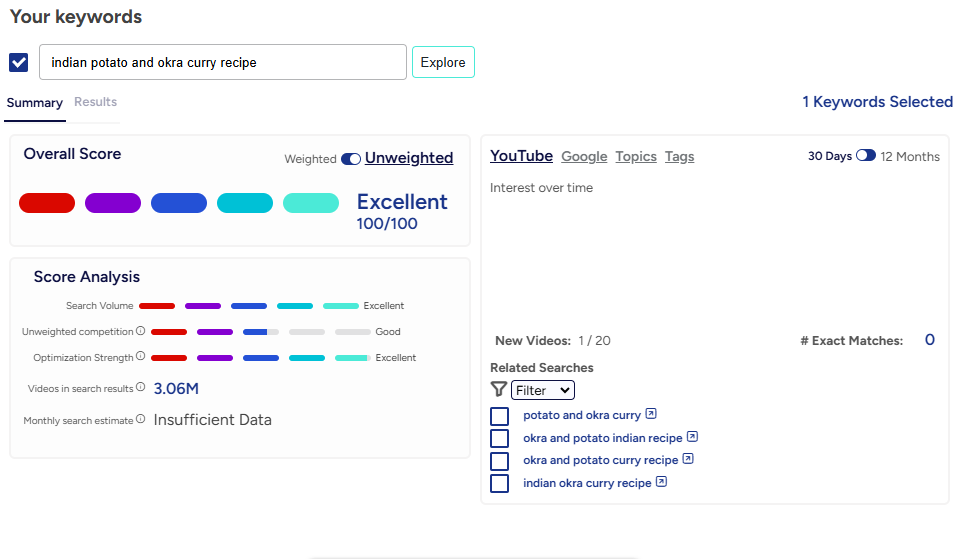The height and width of the screenshot is (559, 960).
Task: Open external link icon beside okra and potato indian recipe
Action: click(x=692, y=437)
